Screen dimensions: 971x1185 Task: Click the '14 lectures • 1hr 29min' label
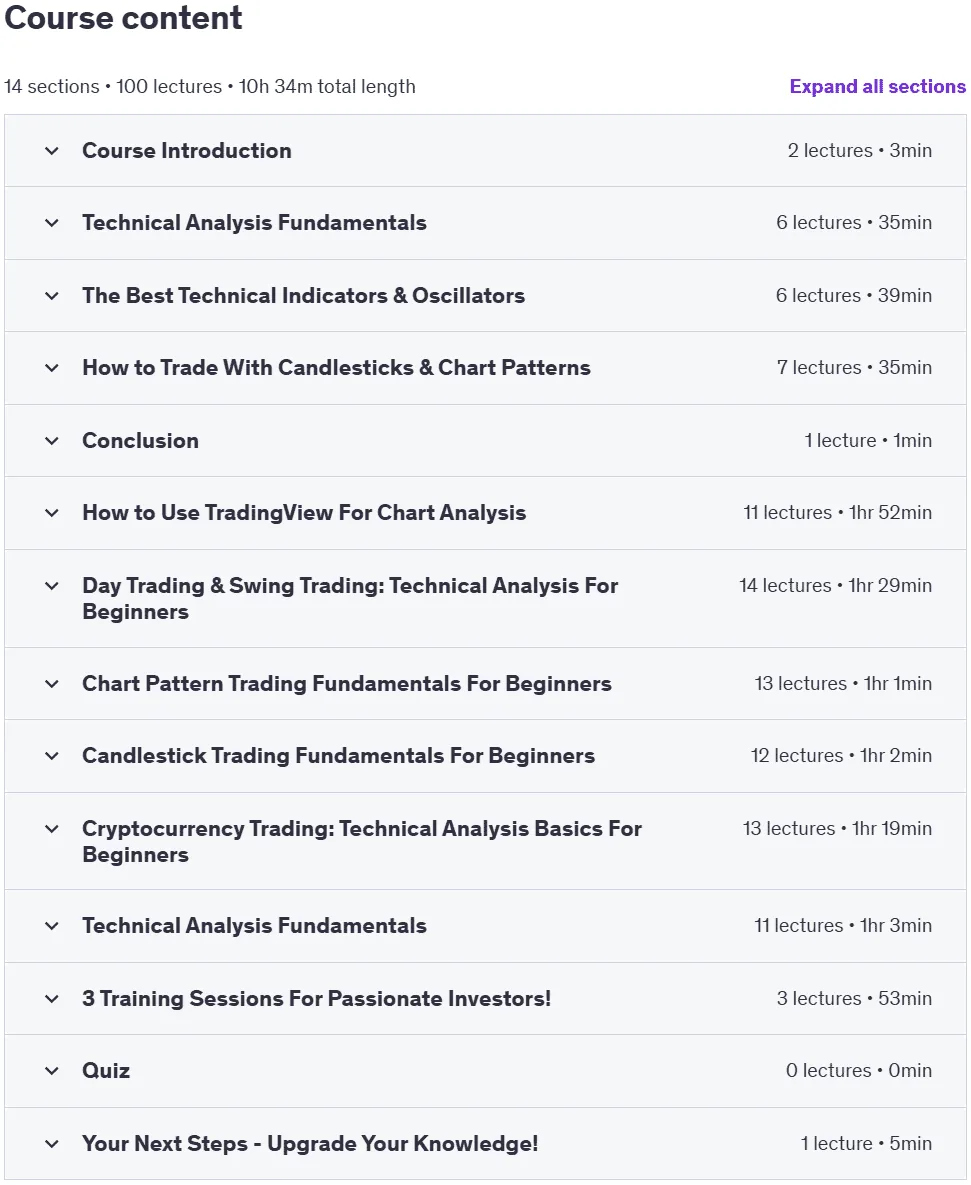point(835,586)
